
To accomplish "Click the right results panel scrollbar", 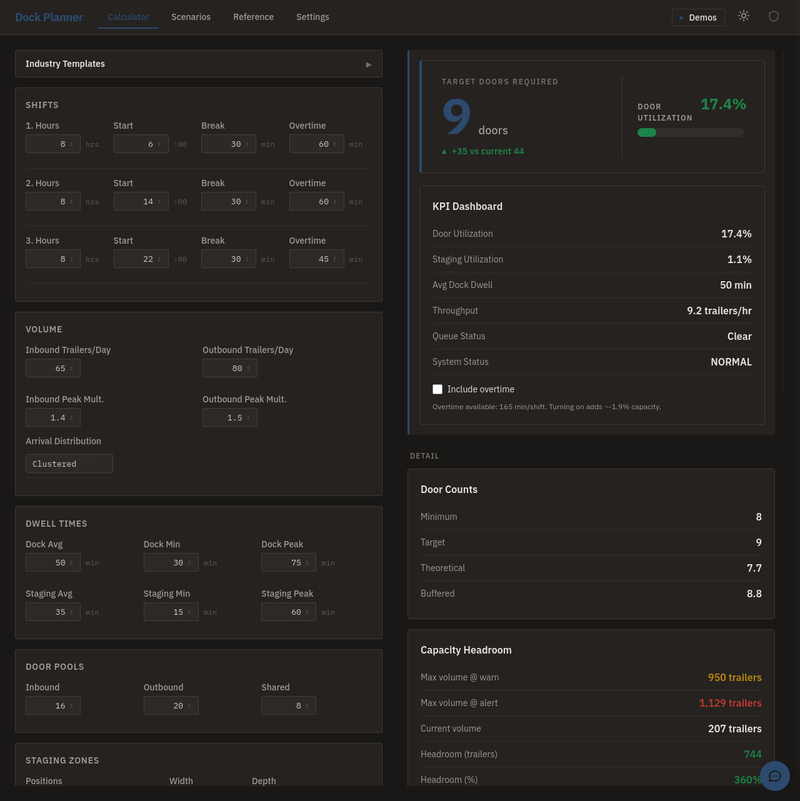I will point(783,222).
